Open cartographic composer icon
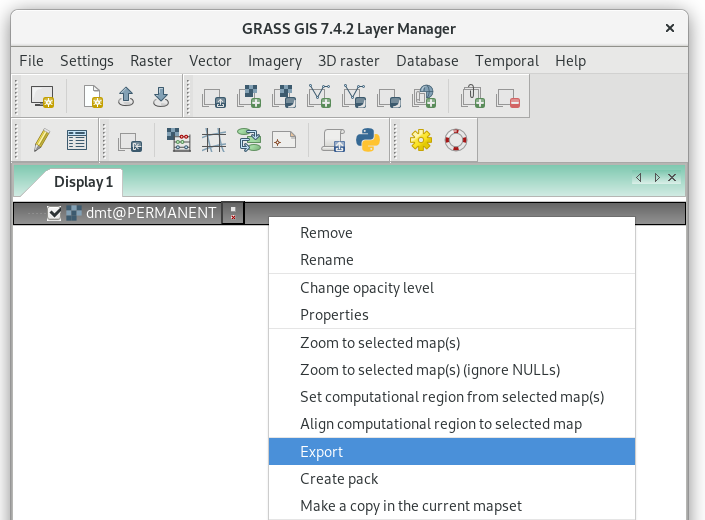The height and width of the screenshot is (520, 705). pyautogui.click(x=284, y=140)
